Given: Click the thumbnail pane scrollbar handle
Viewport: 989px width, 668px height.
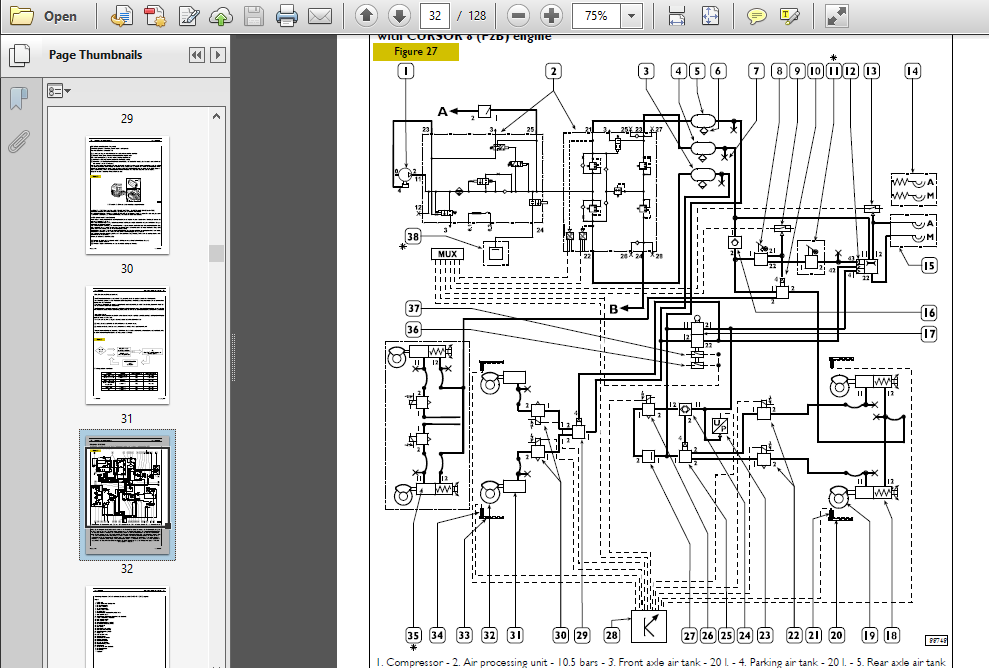Looking at the screenshot, I should click(216, 253).
